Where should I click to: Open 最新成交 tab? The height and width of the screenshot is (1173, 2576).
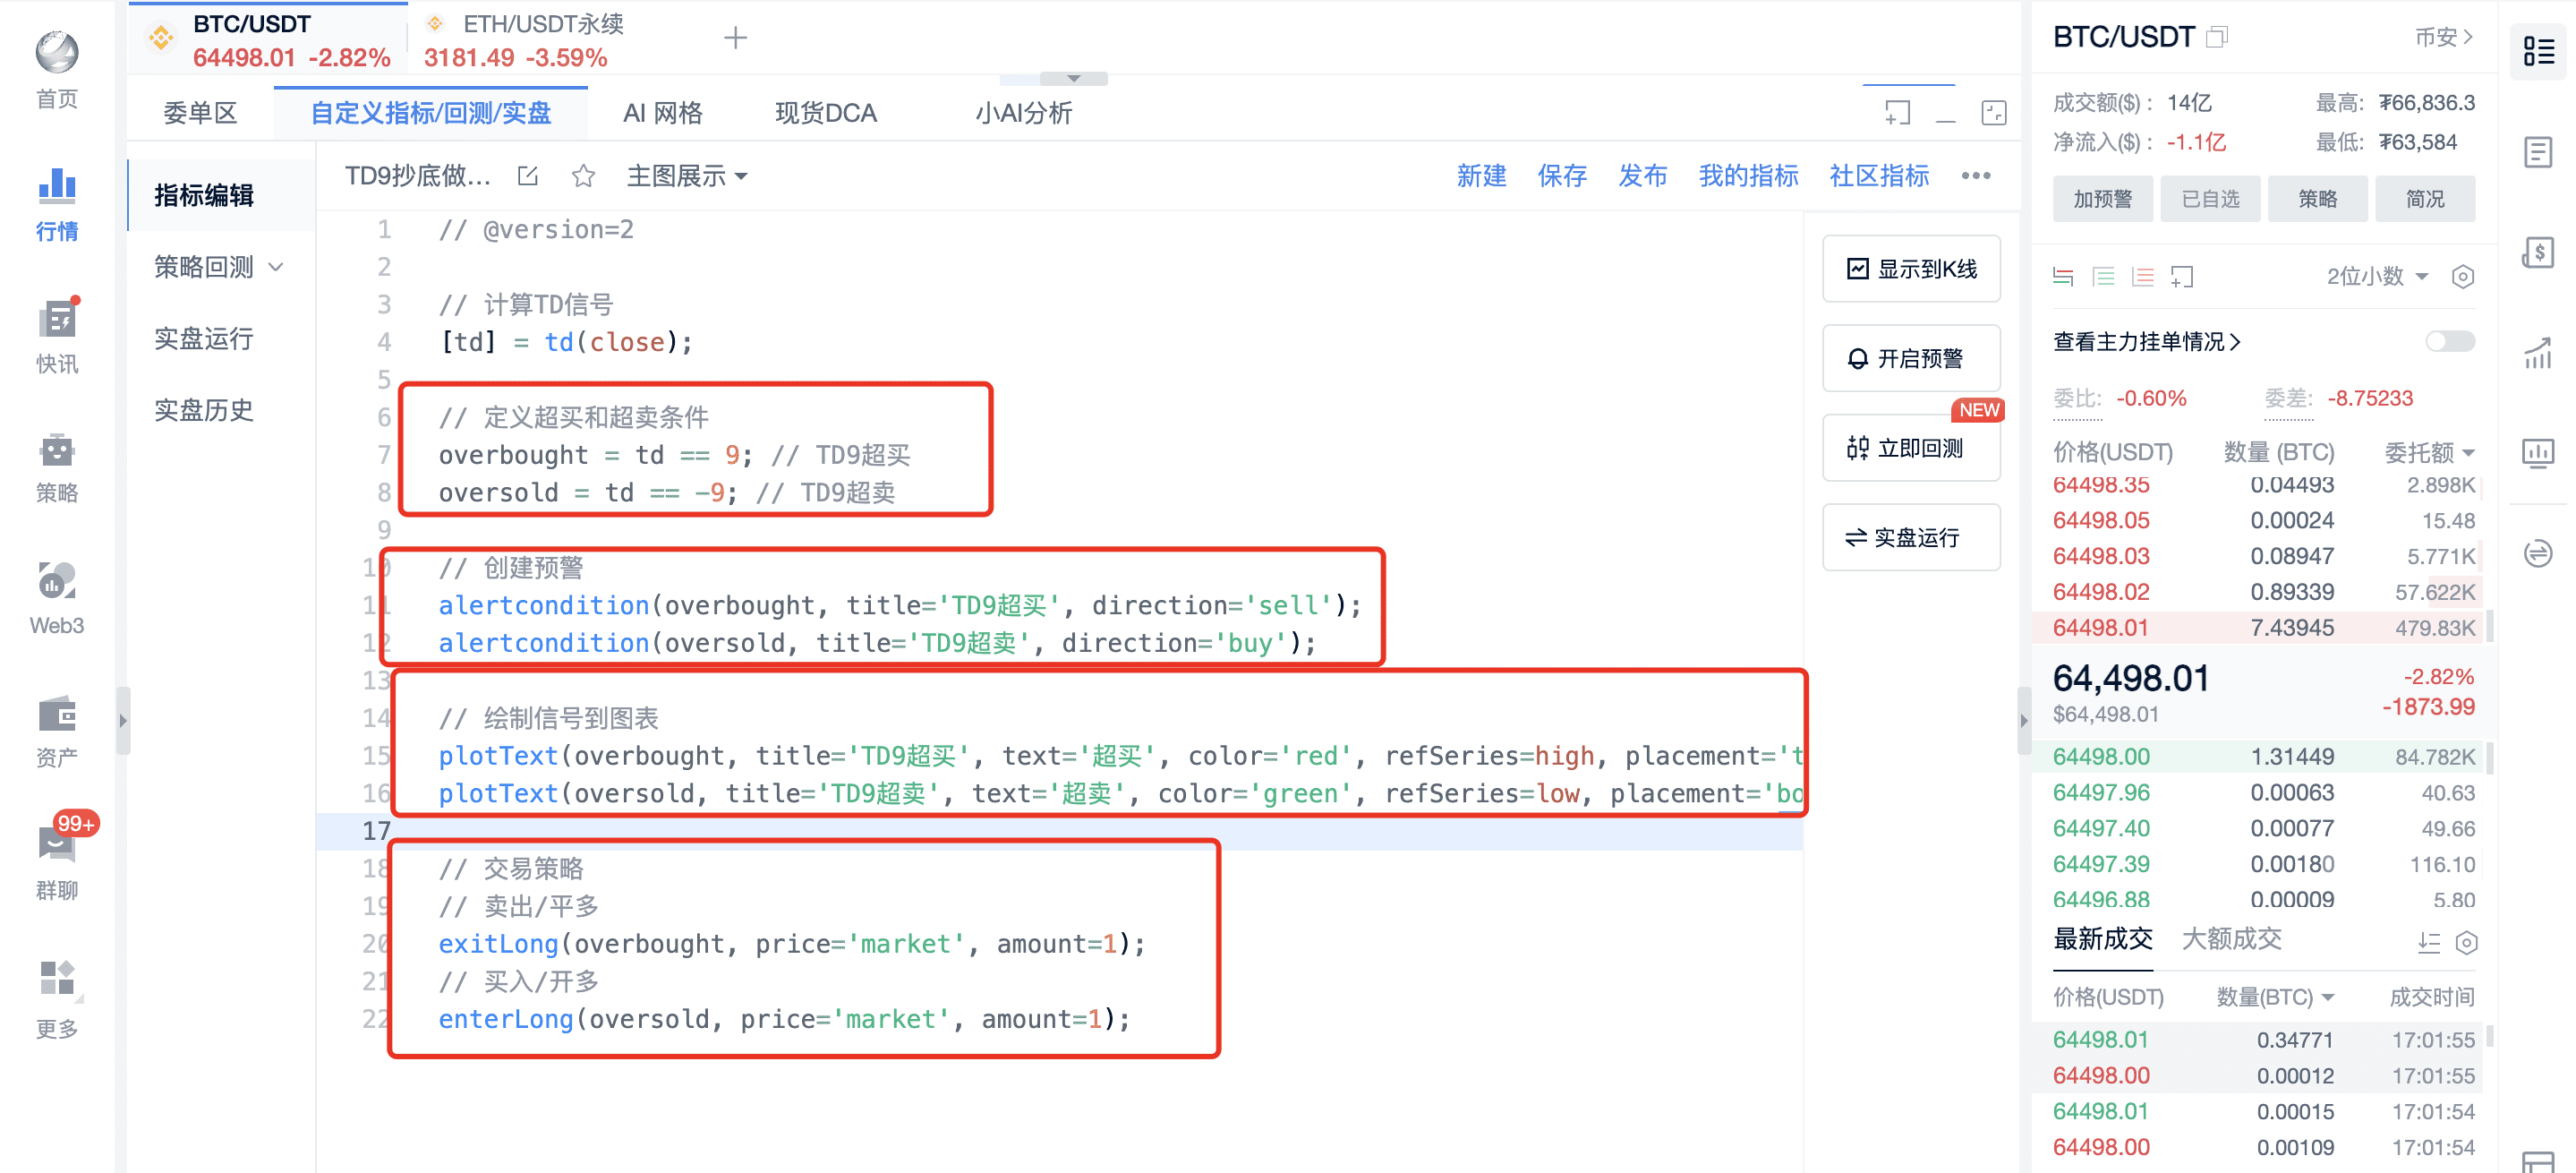pos(2102,939)
